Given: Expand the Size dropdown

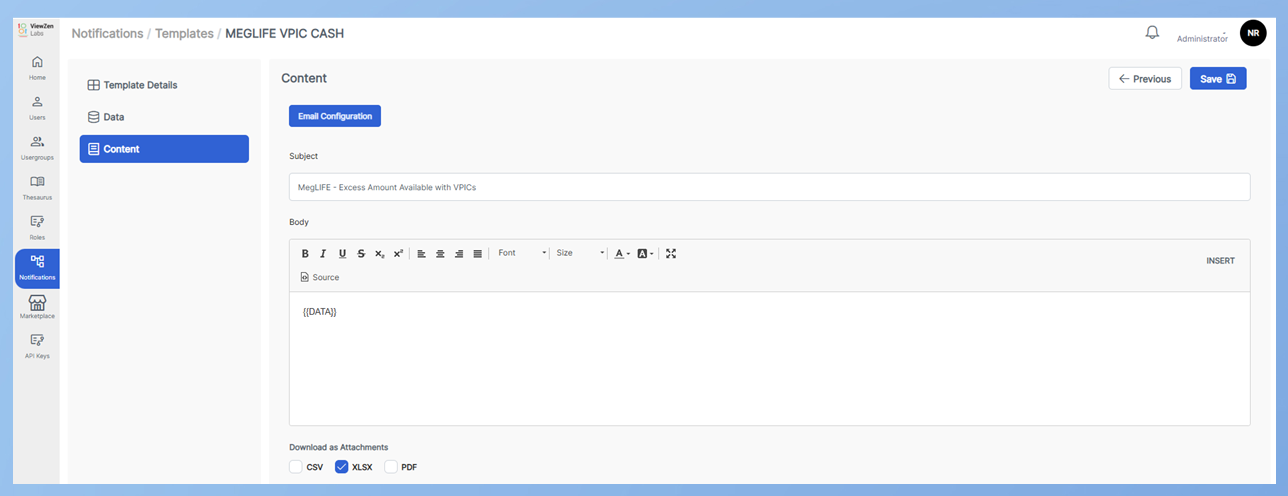Looking at the screenshot, I should [x=580, y=254].
